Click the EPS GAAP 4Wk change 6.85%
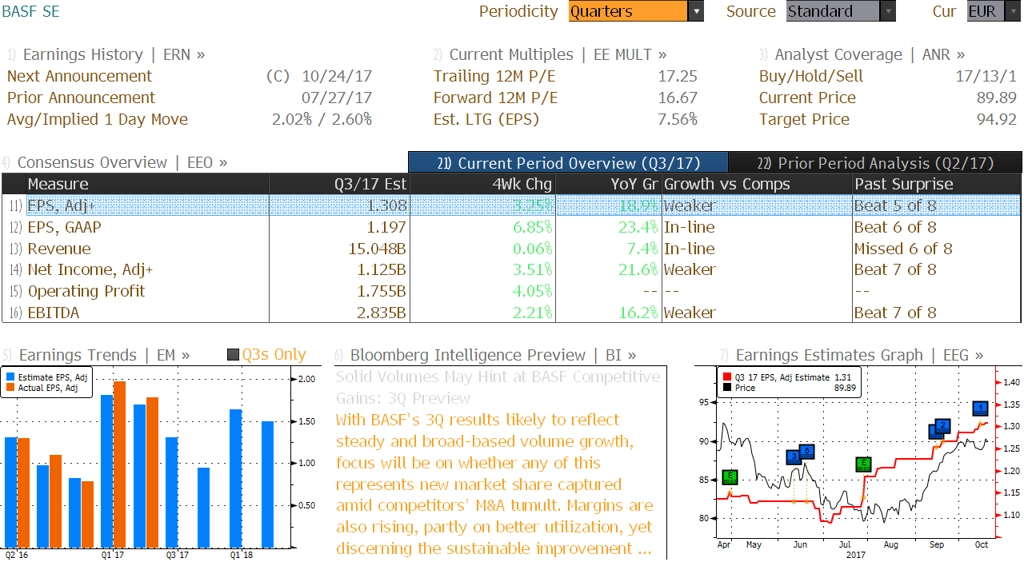Screen dimensions: 1024x562 pyautogui.click(x=533, y=227)
